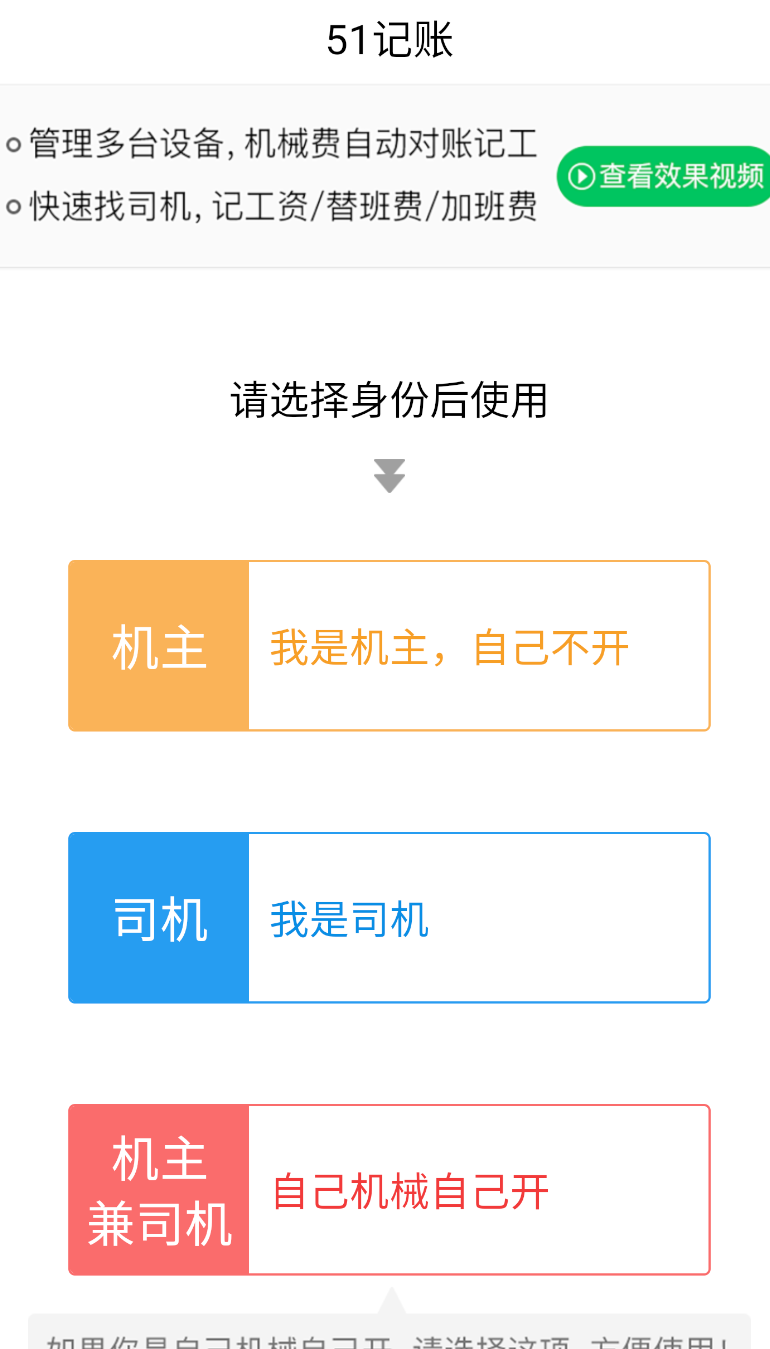
Task: Click 快速找司机 banner line
Action: [283, 206]
